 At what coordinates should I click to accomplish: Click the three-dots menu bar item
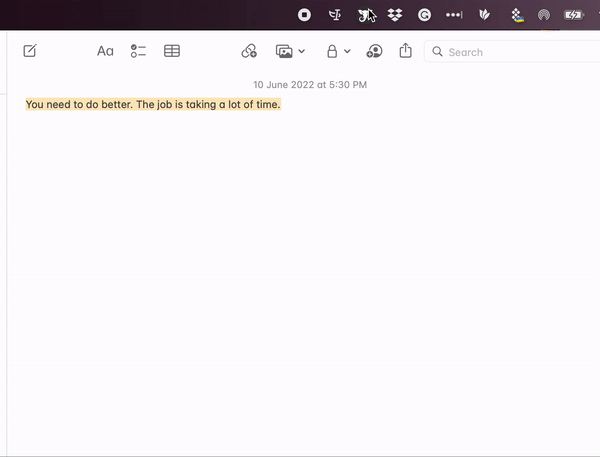click(x=454, y=15)
